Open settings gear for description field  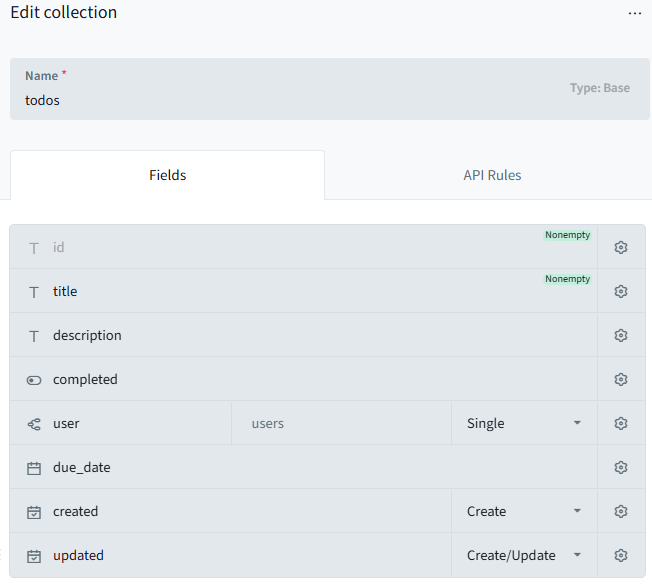[x=620, y=335]
